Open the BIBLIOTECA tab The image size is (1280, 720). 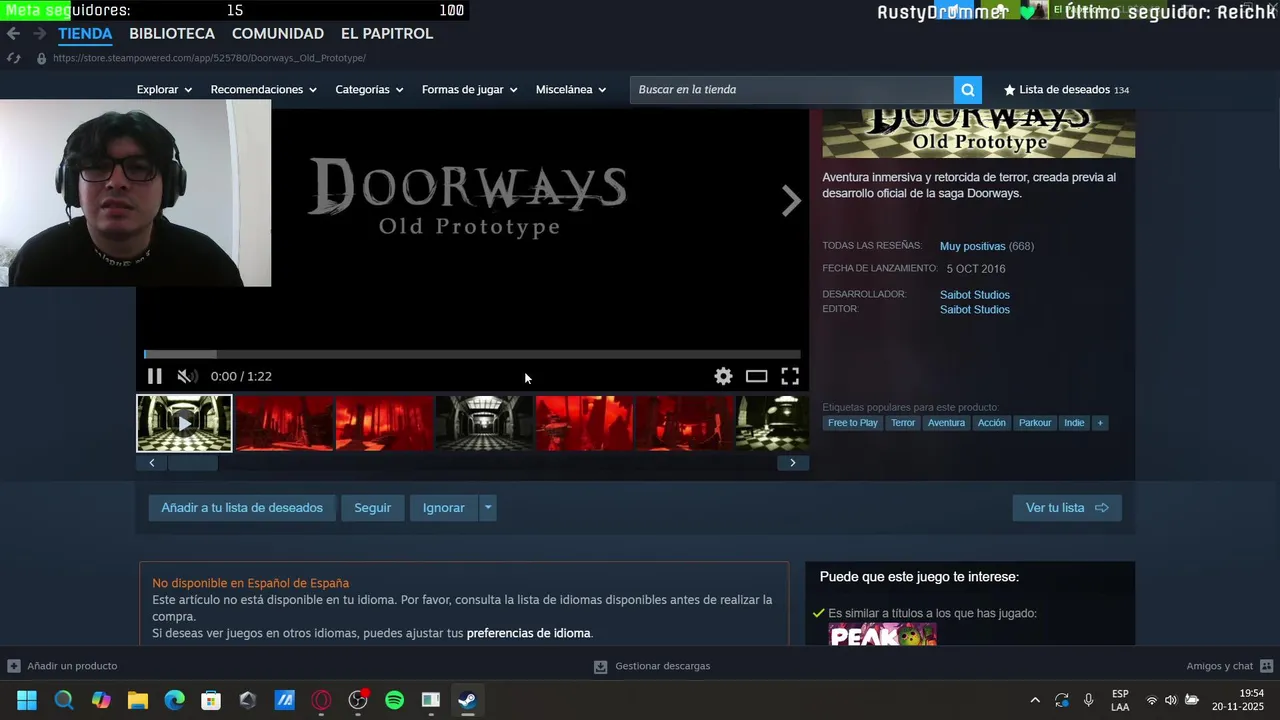tap(172, 33)
